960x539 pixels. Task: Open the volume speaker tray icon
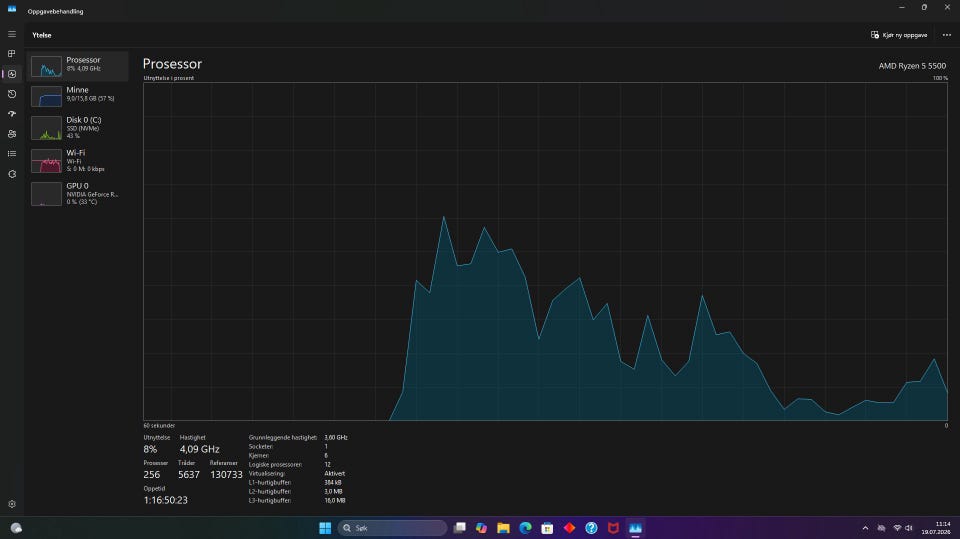909,528
